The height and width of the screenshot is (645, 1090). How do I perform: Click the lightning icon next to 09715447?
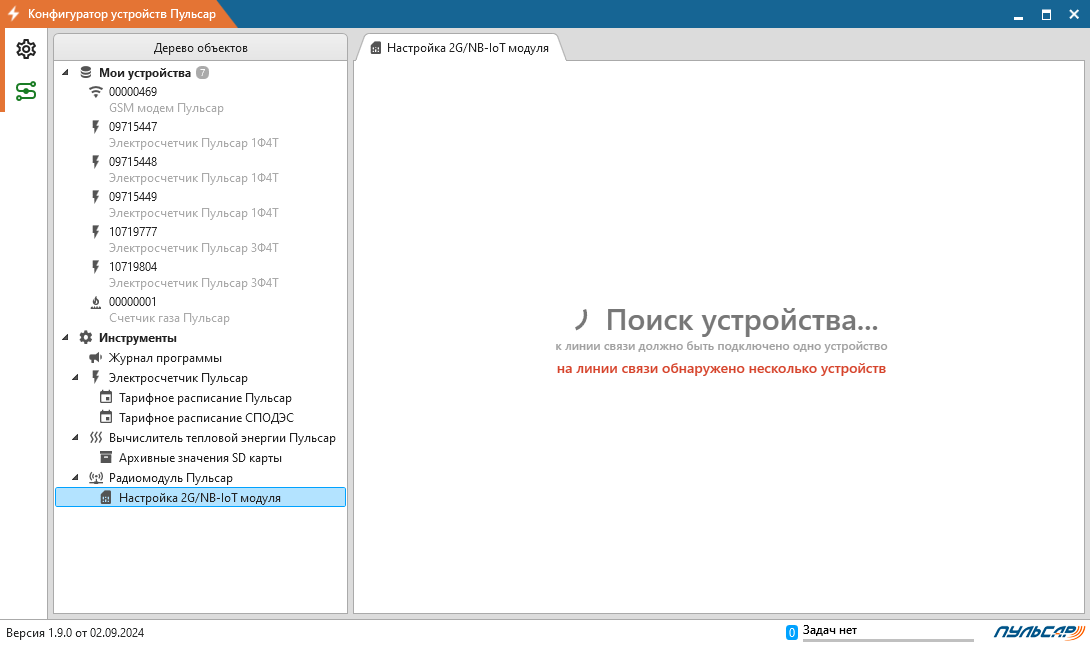pyautogui.click(x=96, y=126)
